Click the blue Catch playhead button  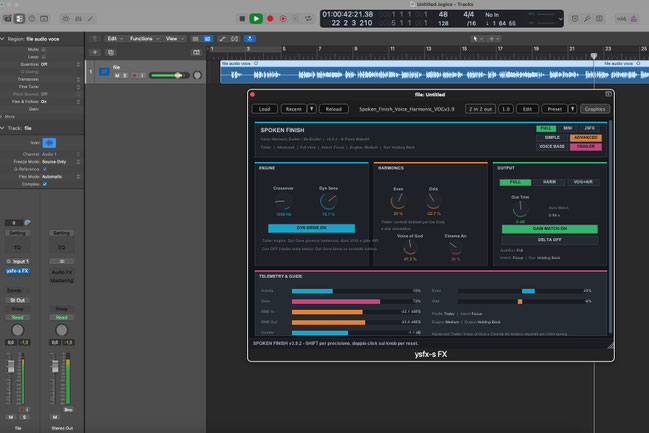pos(250,39)
